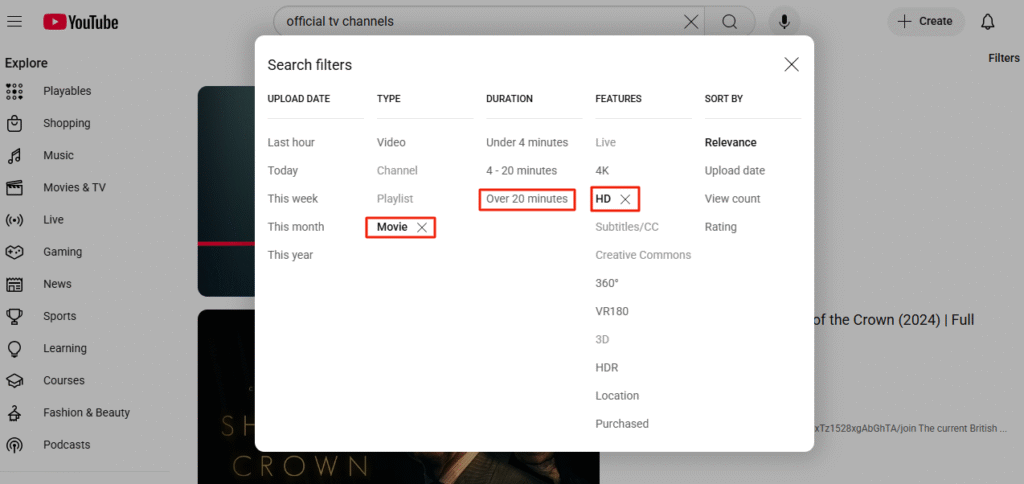The width and height of the screenshot is (1024, 484).
Task: Open Gaming from the sidebar
Action: 62,252
